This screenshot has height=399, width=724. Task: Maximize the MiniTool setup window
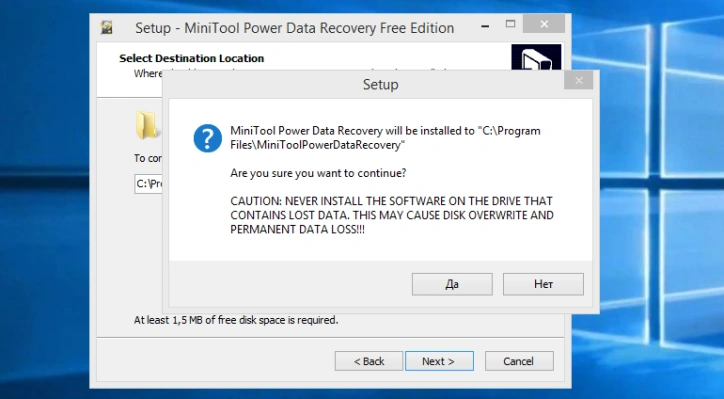(510, 24)
